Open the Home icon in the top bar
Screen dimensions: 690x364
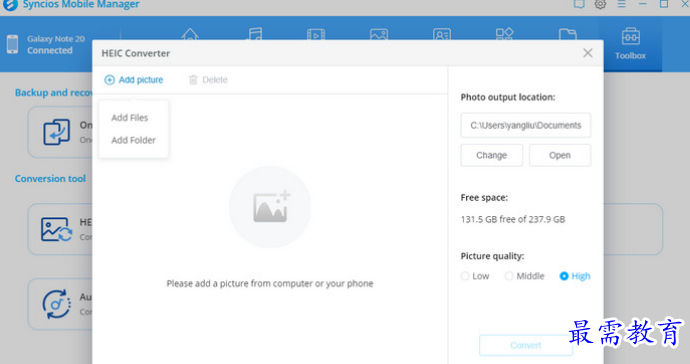tap(190, 34)
